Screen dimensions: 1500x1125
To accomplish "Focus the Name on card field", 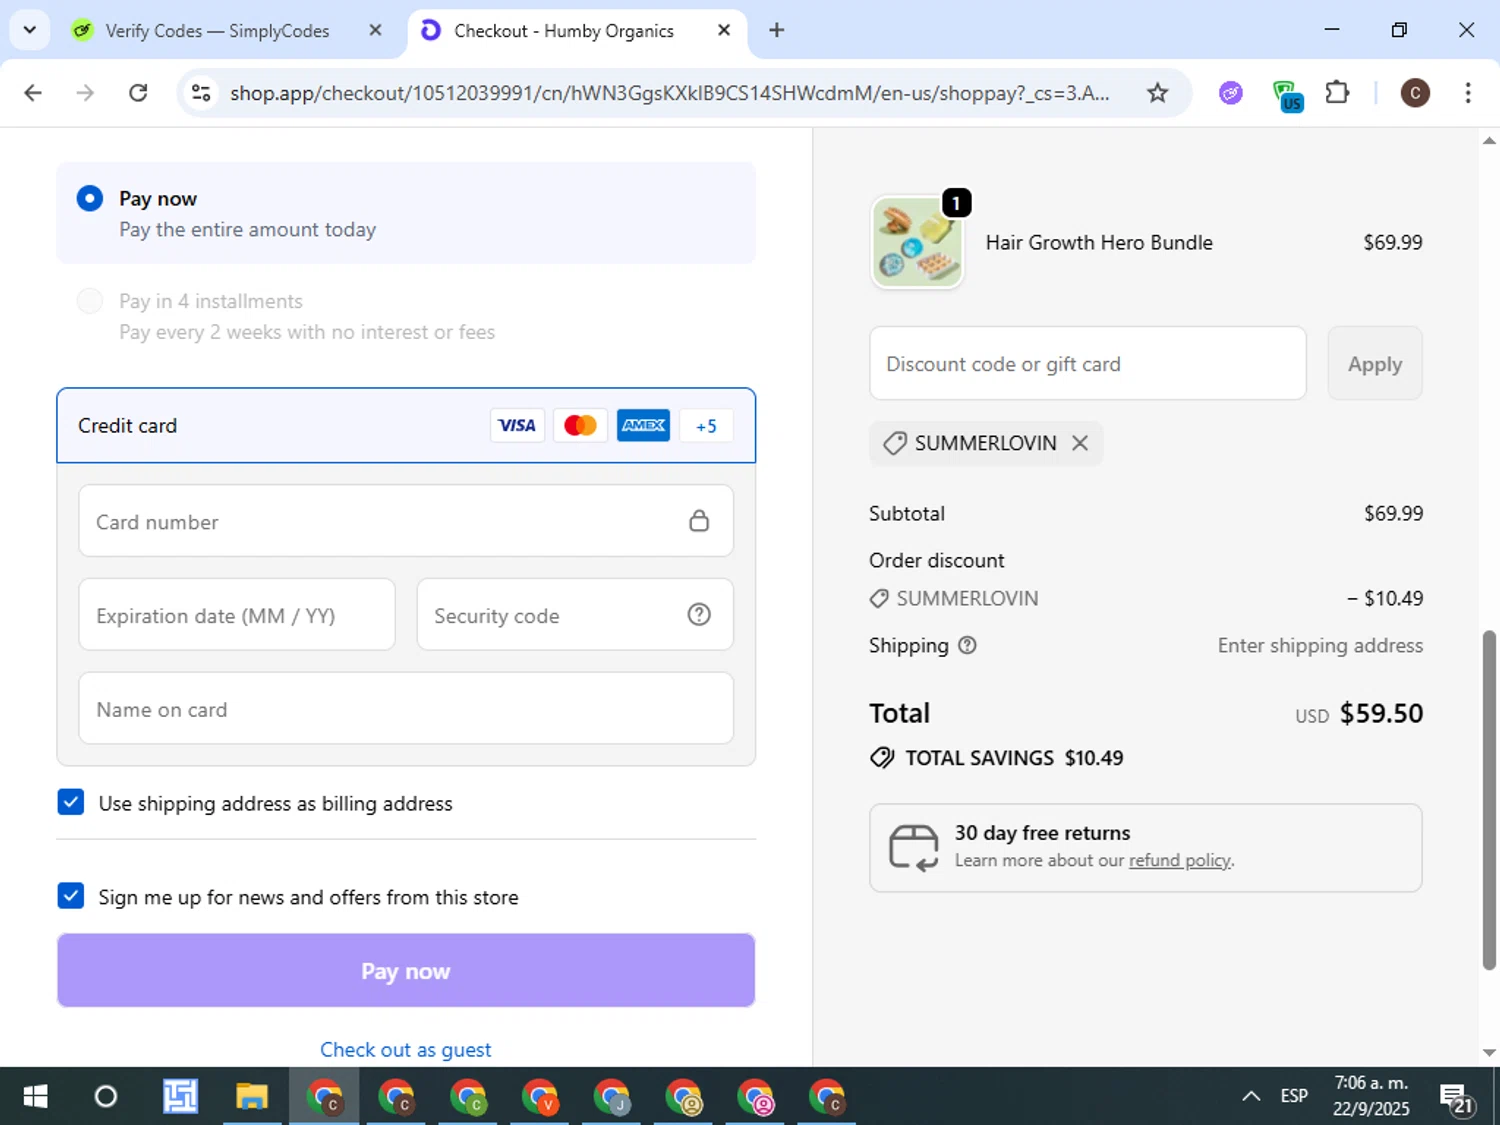I will pos(406,709).
